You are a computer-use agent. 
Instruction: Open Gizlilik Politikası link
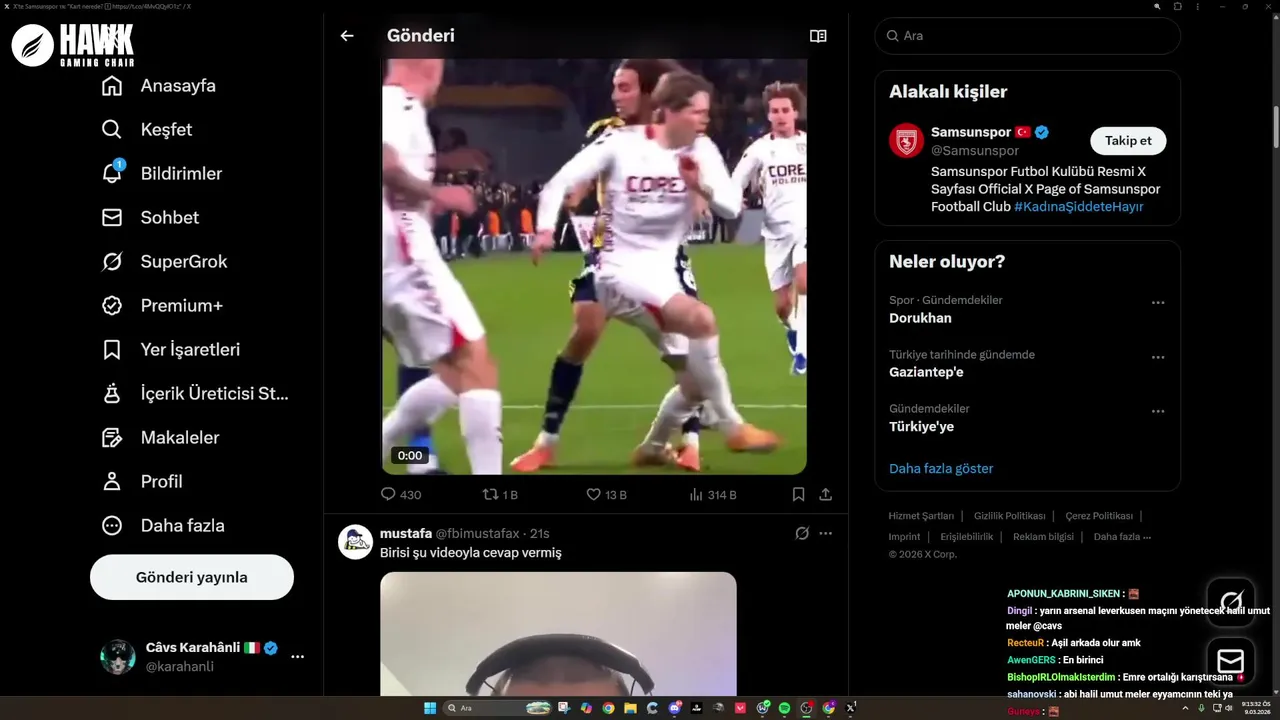1009,516
